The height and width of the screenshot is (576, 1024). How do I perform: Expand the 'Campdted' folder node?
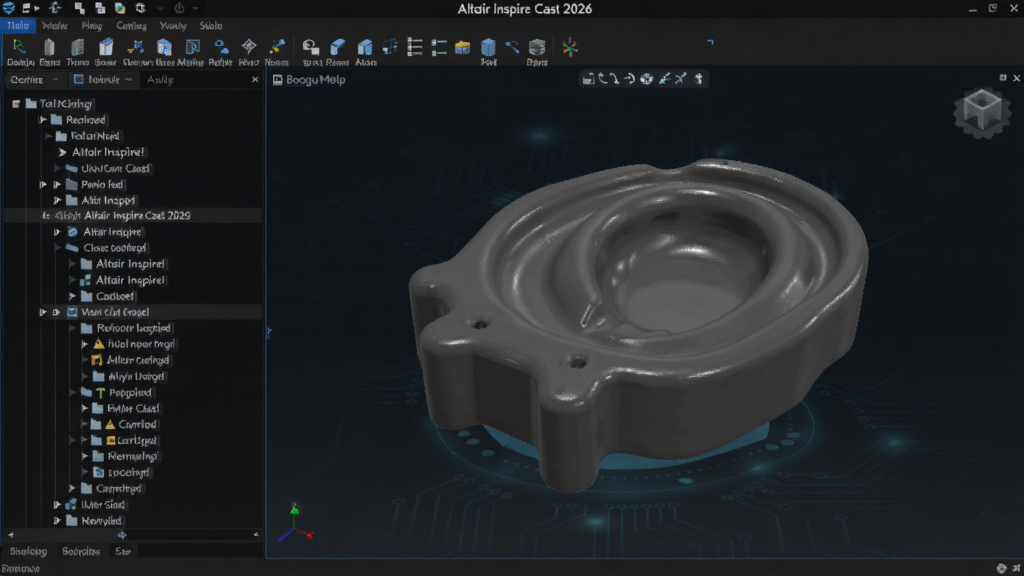pyautogui.click(x=72, y=488)
